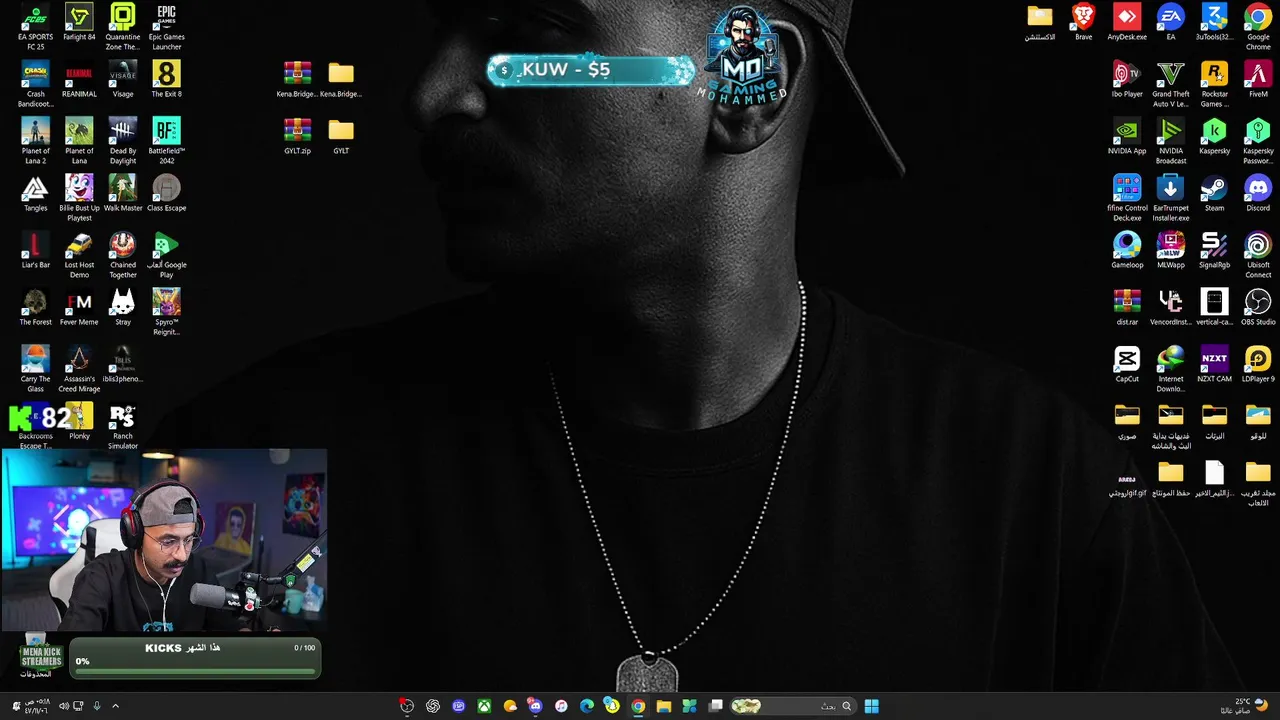
Task: Open Snapchat from the taskbar
Action: point(612,706)
